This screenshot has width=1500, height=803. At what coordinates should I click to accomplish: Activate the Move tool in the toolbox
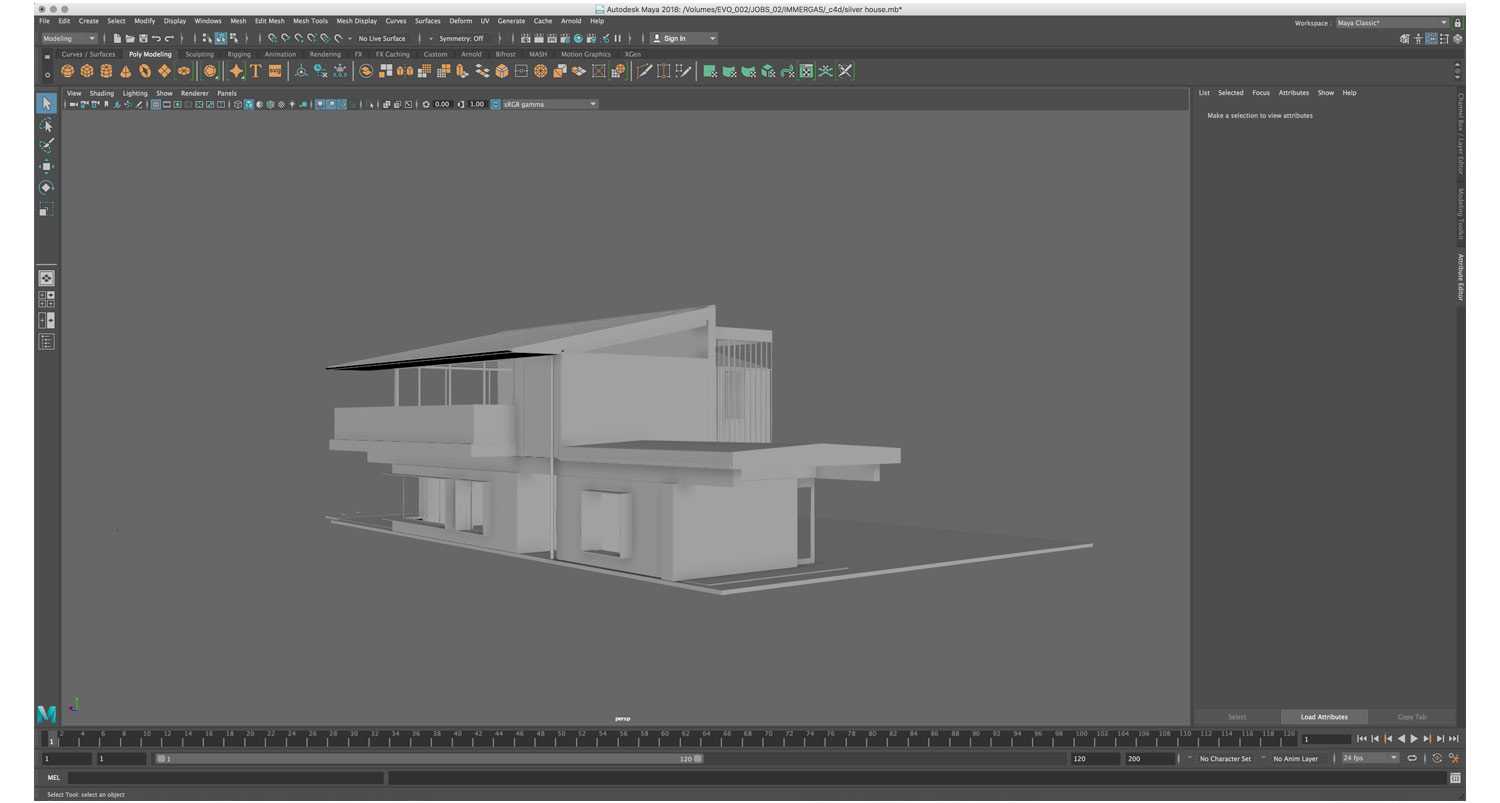pyautogui.click(x=46, y=167)
